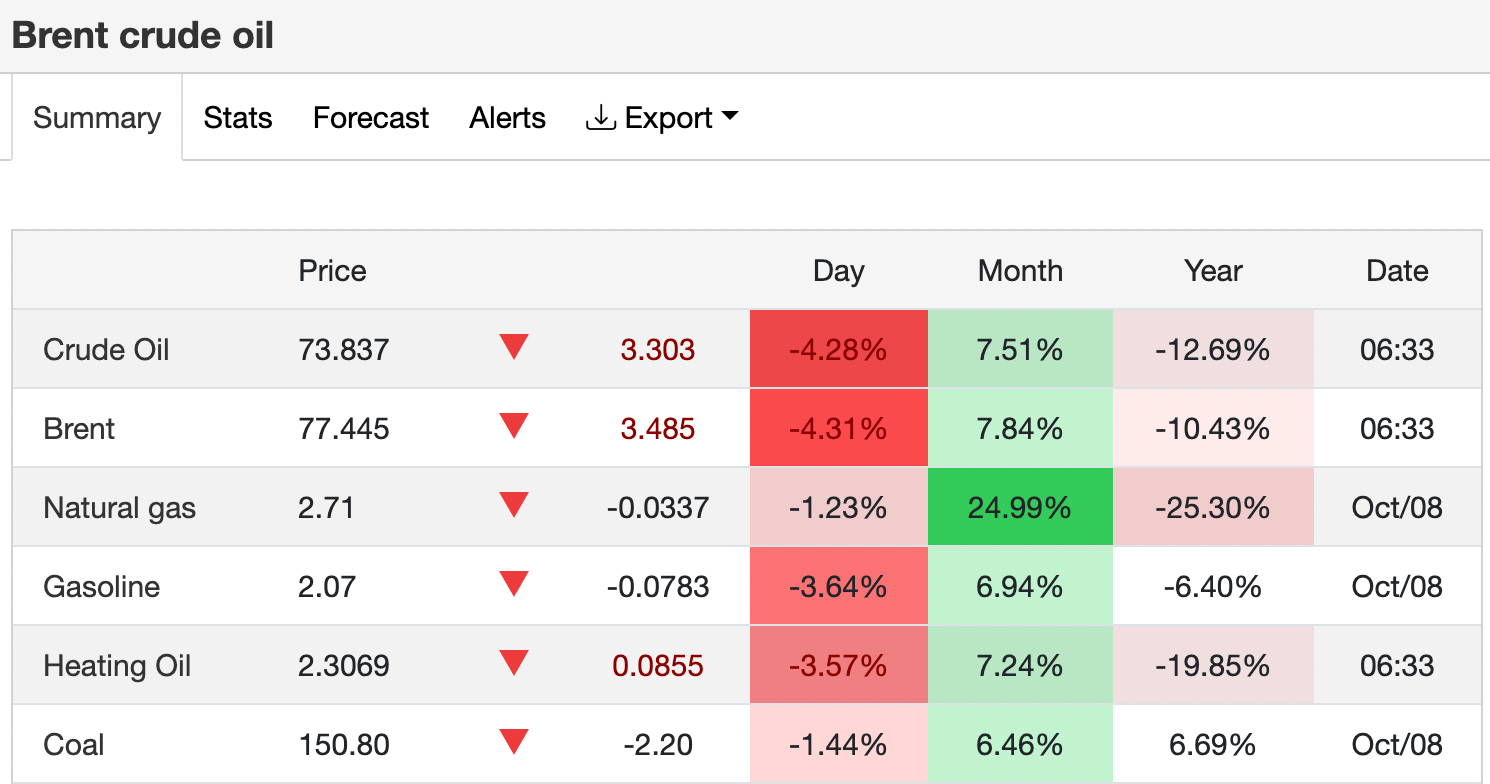This screenshot has height=784, width=1490.
Task: Click the Month column header
Action: pos(1020,271)
